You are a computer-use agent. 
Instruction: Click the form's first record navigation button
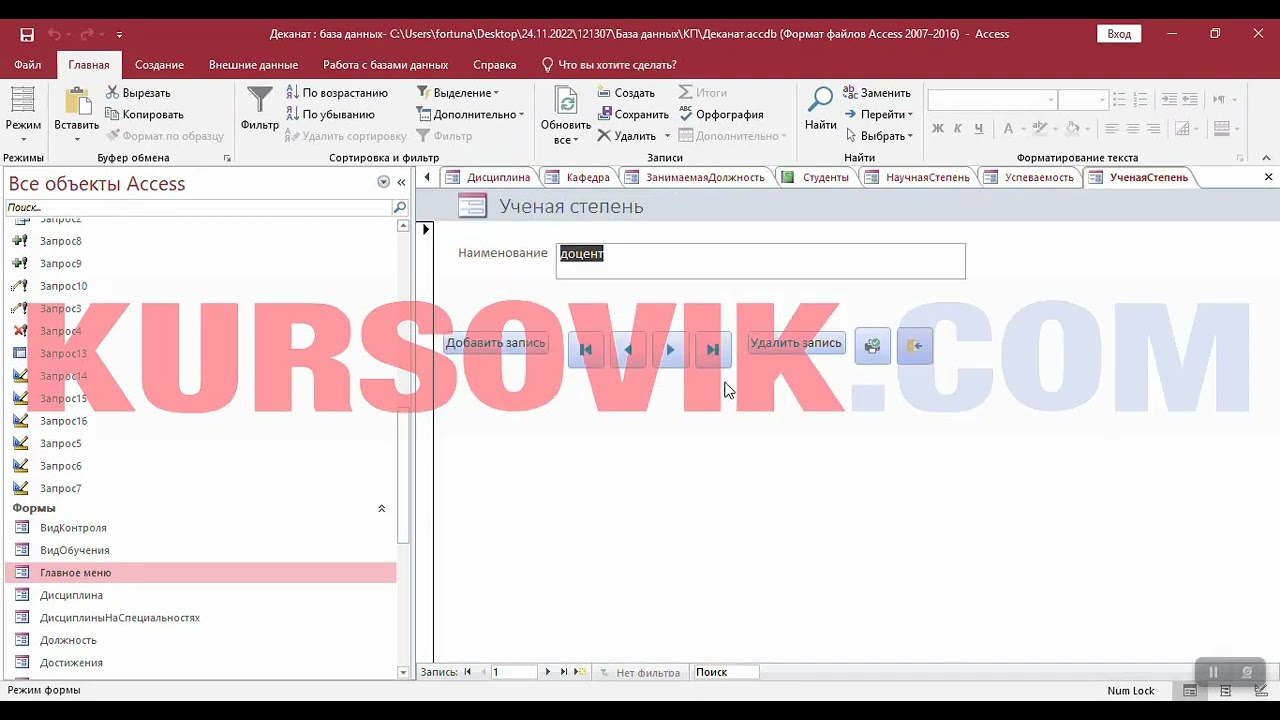586,349
